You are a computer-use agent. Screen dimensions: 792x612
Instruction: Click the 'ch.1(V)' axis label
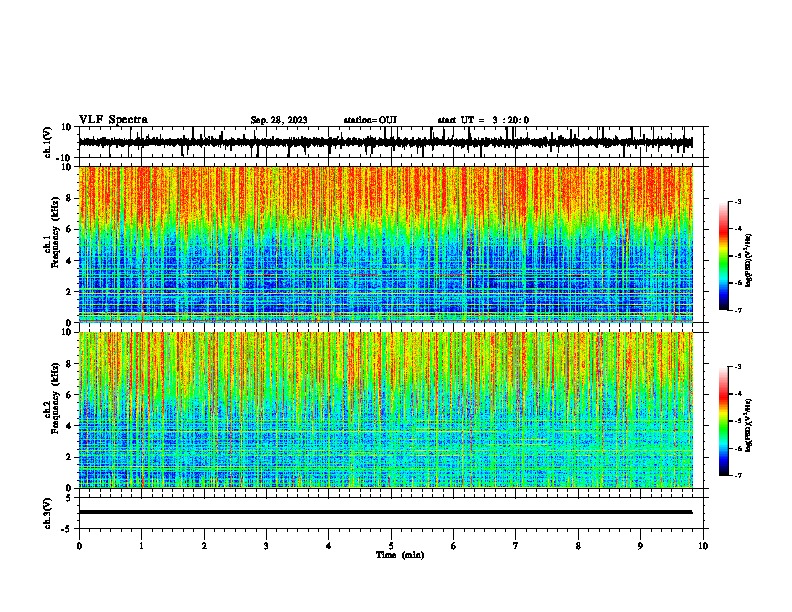48,142
